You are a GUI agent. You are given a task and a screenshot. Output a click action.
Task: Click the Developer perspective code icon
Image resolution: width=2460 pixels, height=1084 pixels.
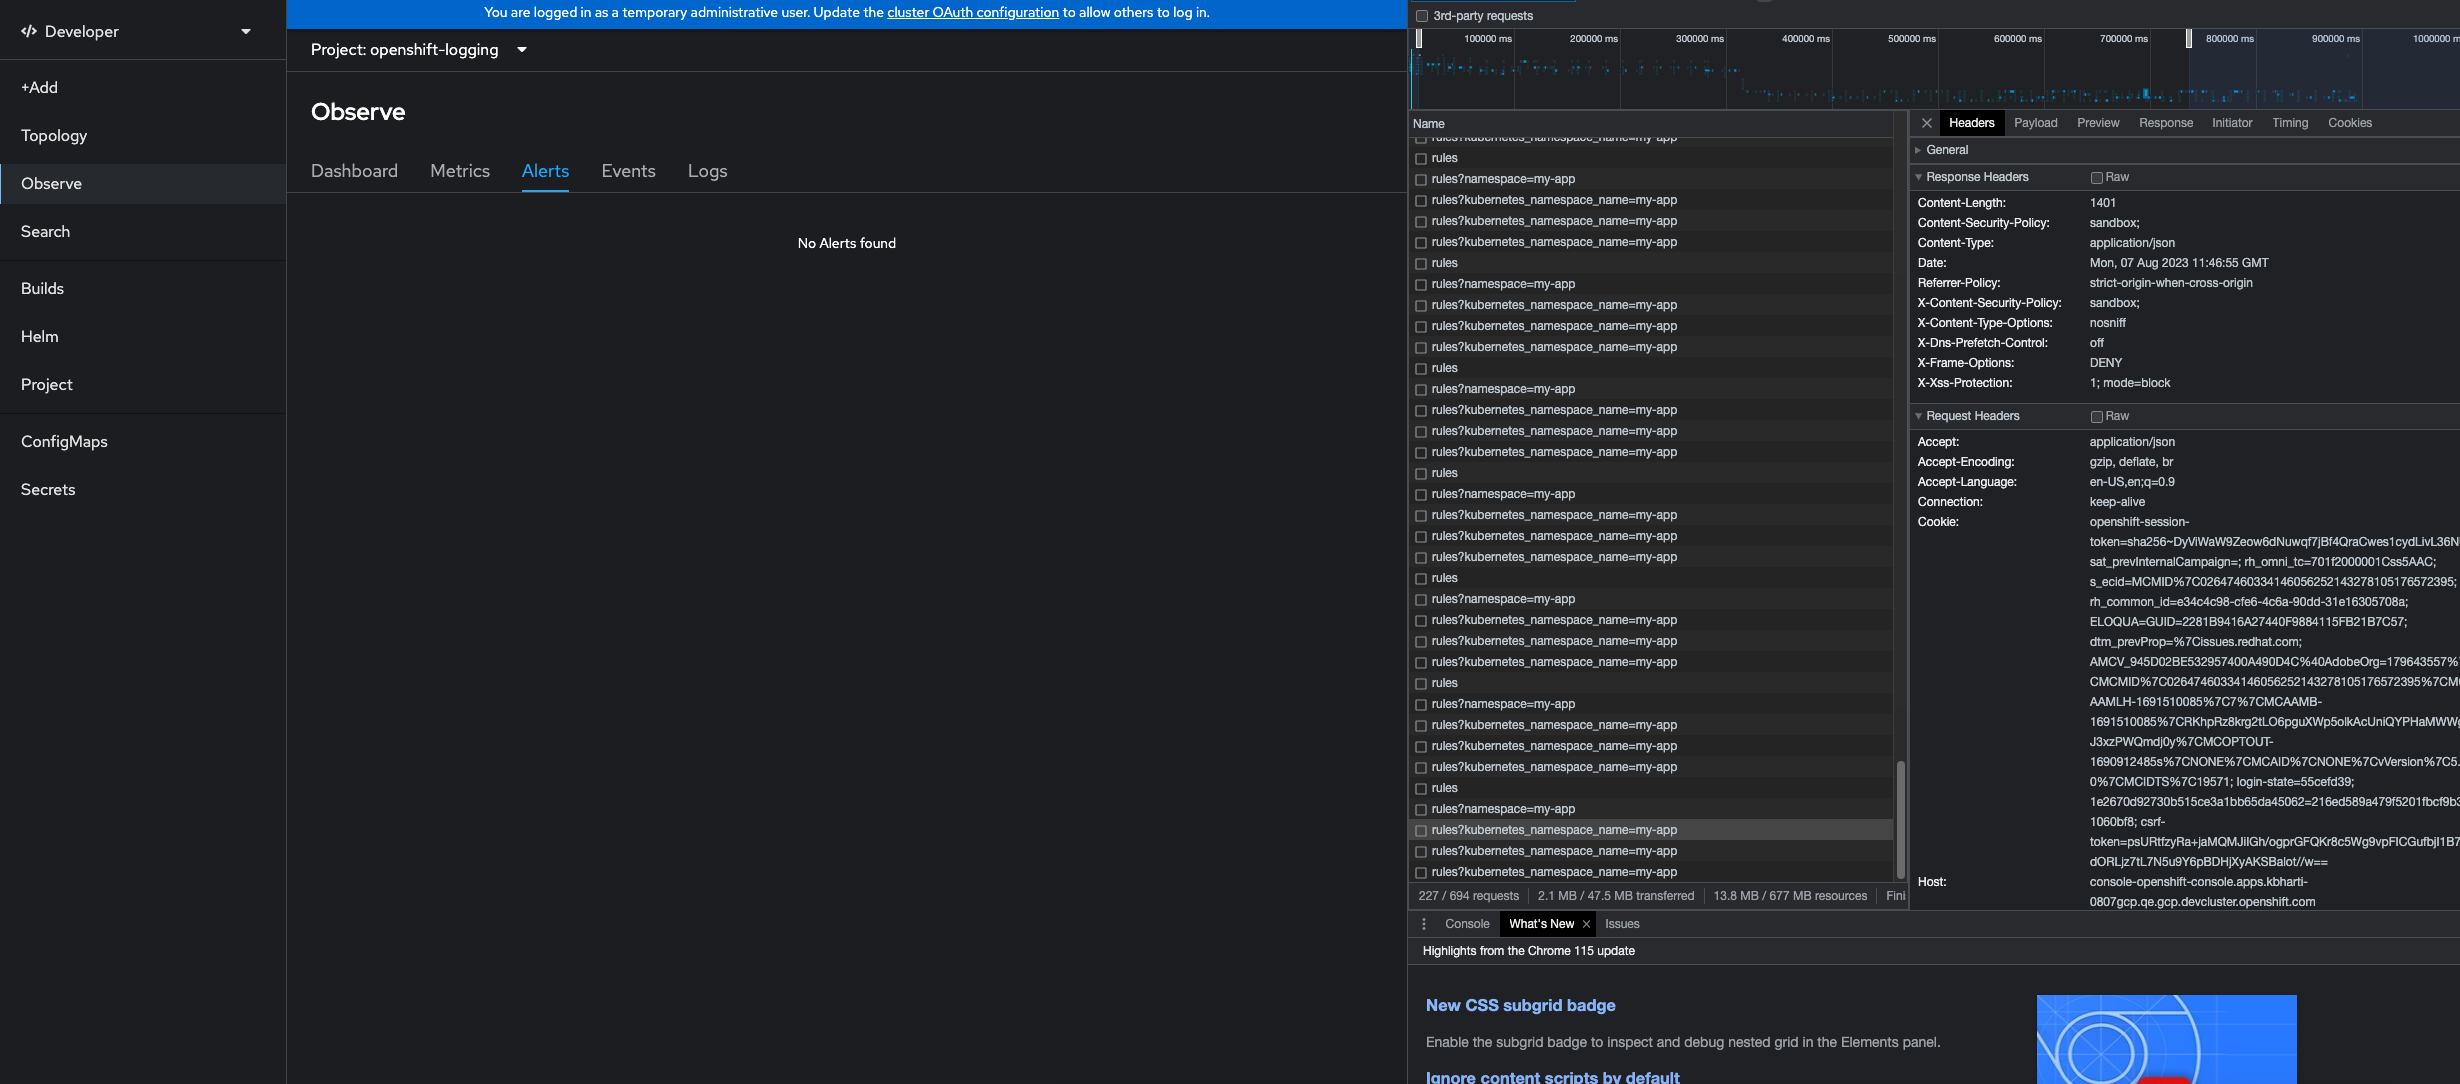(29, 31)
